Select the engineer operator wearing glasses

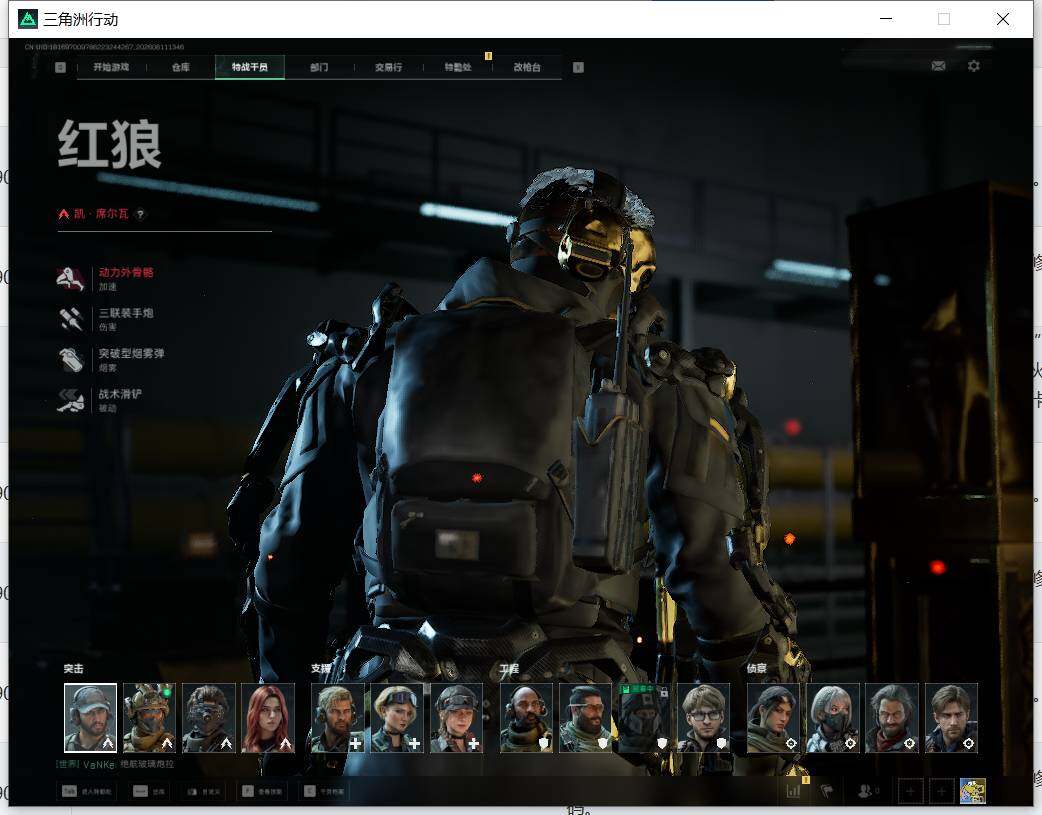[x=703, y=718]
